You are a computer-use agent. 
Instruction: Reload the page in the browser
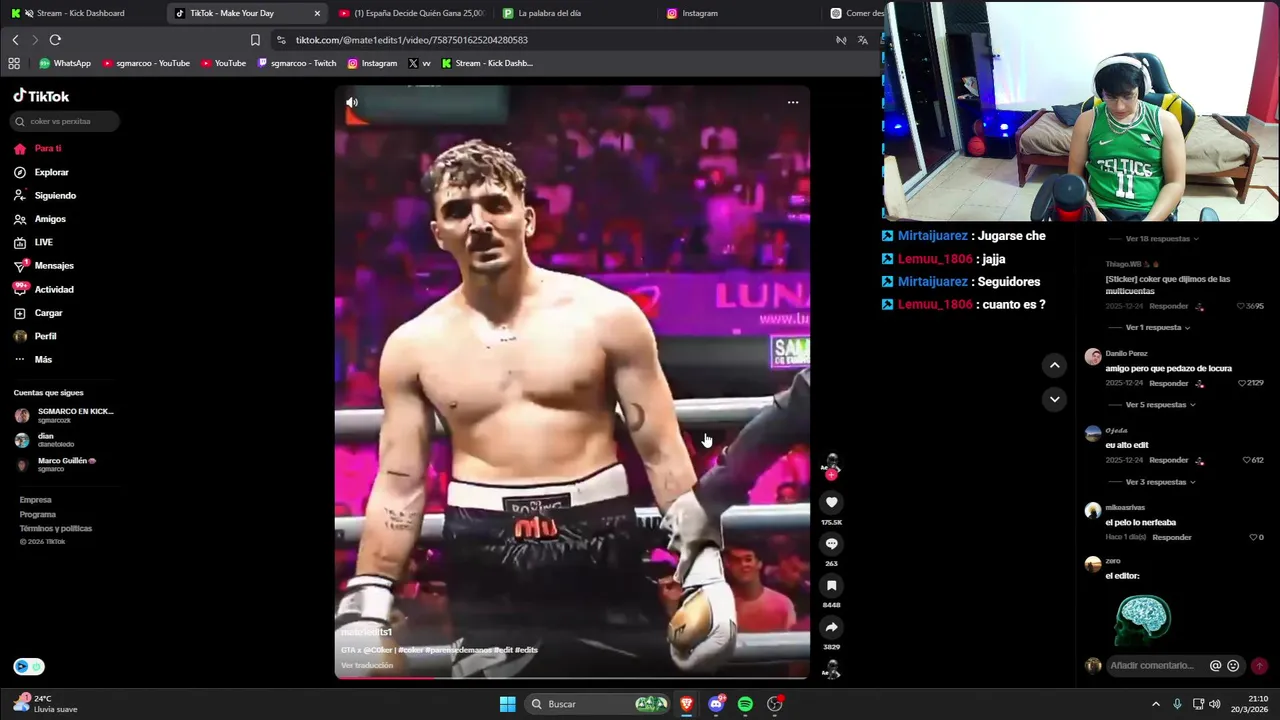click(55, 40)
